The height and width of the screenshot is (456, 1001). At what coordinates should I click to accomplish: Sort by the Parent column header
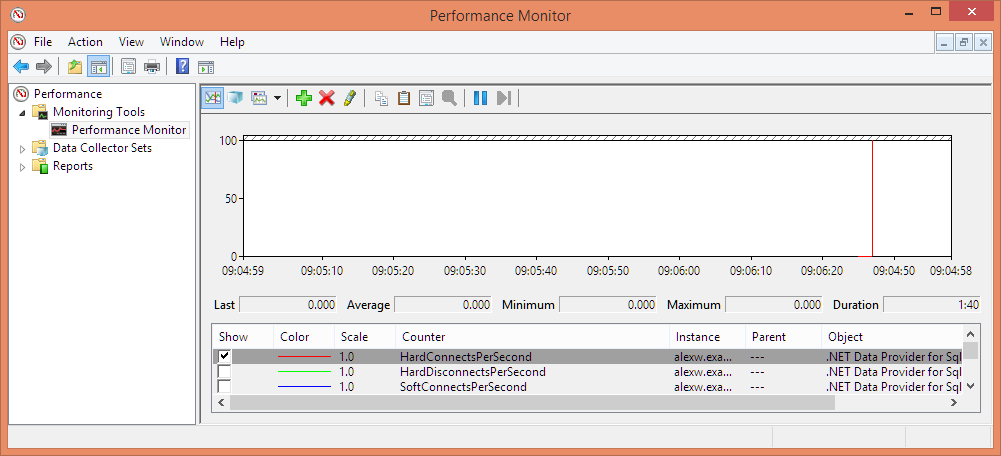coord(783,337)
